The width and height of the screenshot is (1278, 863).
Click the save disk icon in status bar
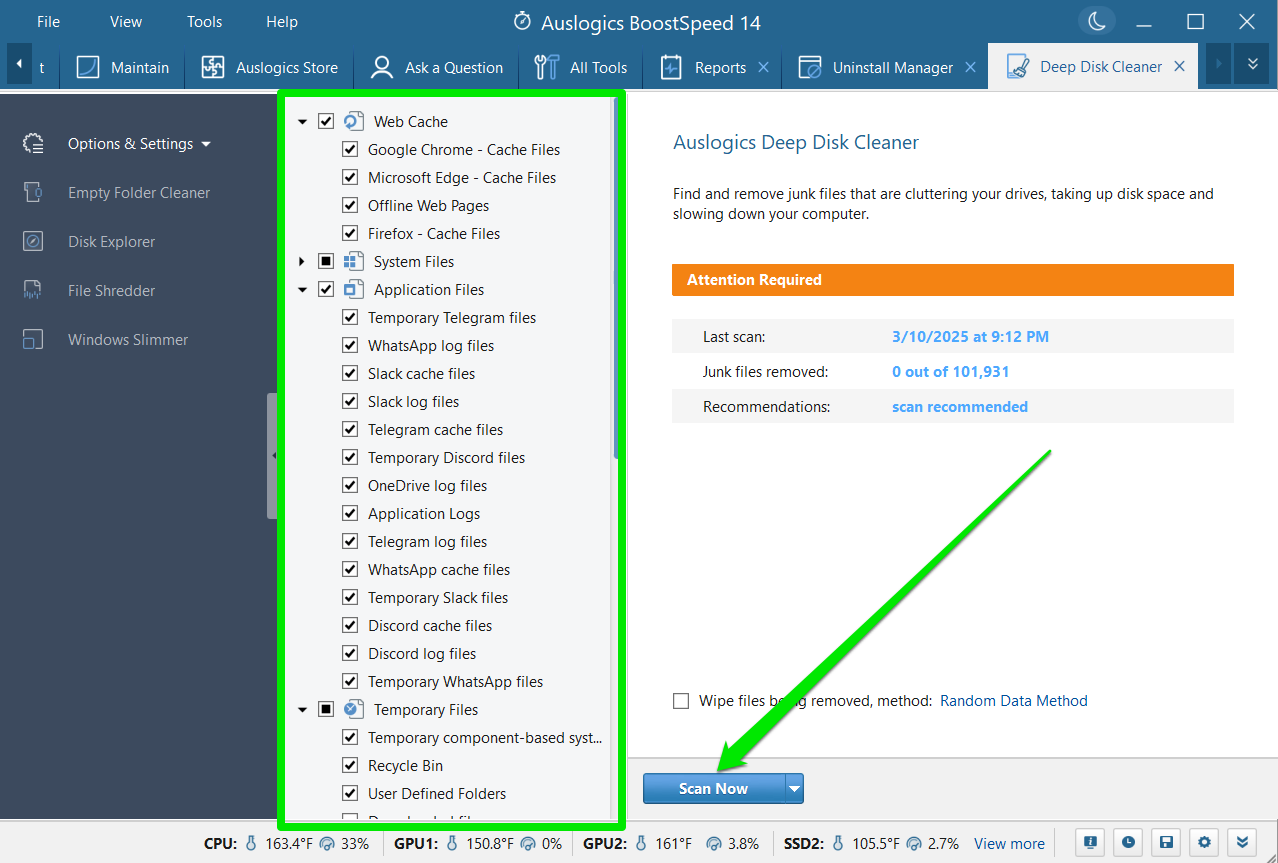[x=1165, y=842]
